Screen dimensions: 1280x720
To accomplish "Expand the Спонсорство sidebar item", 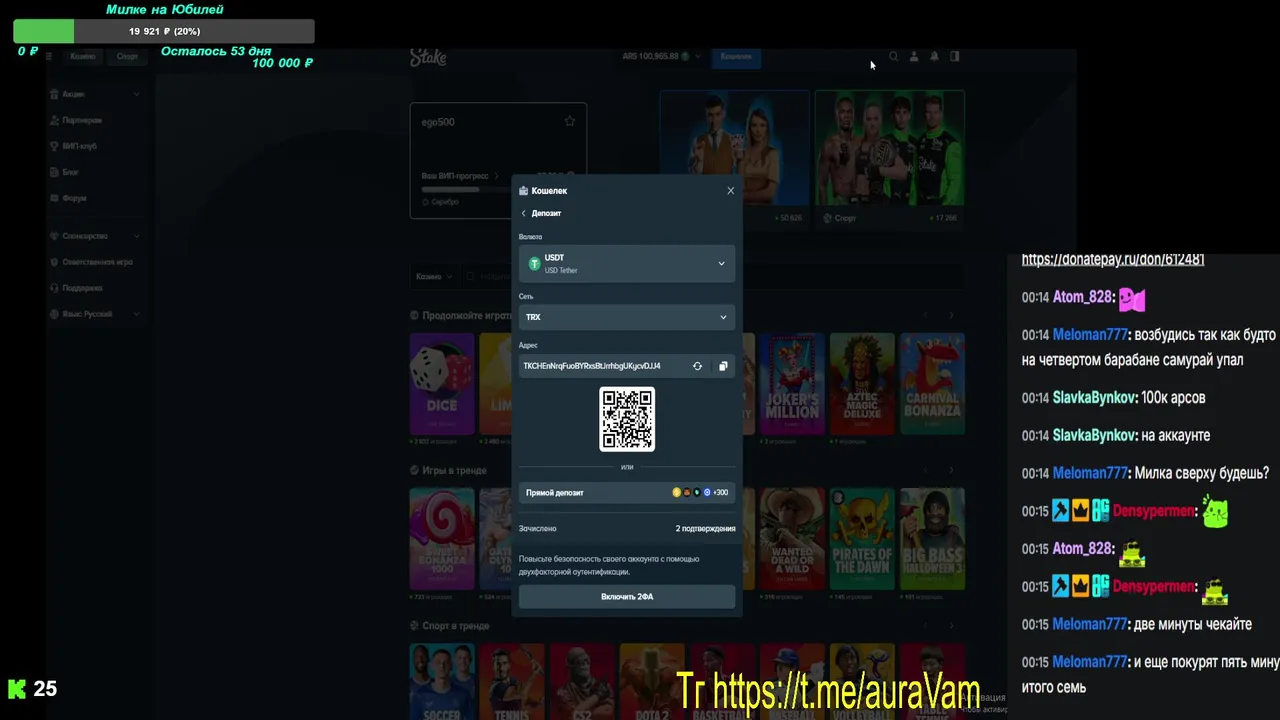I will coord(94,236).
